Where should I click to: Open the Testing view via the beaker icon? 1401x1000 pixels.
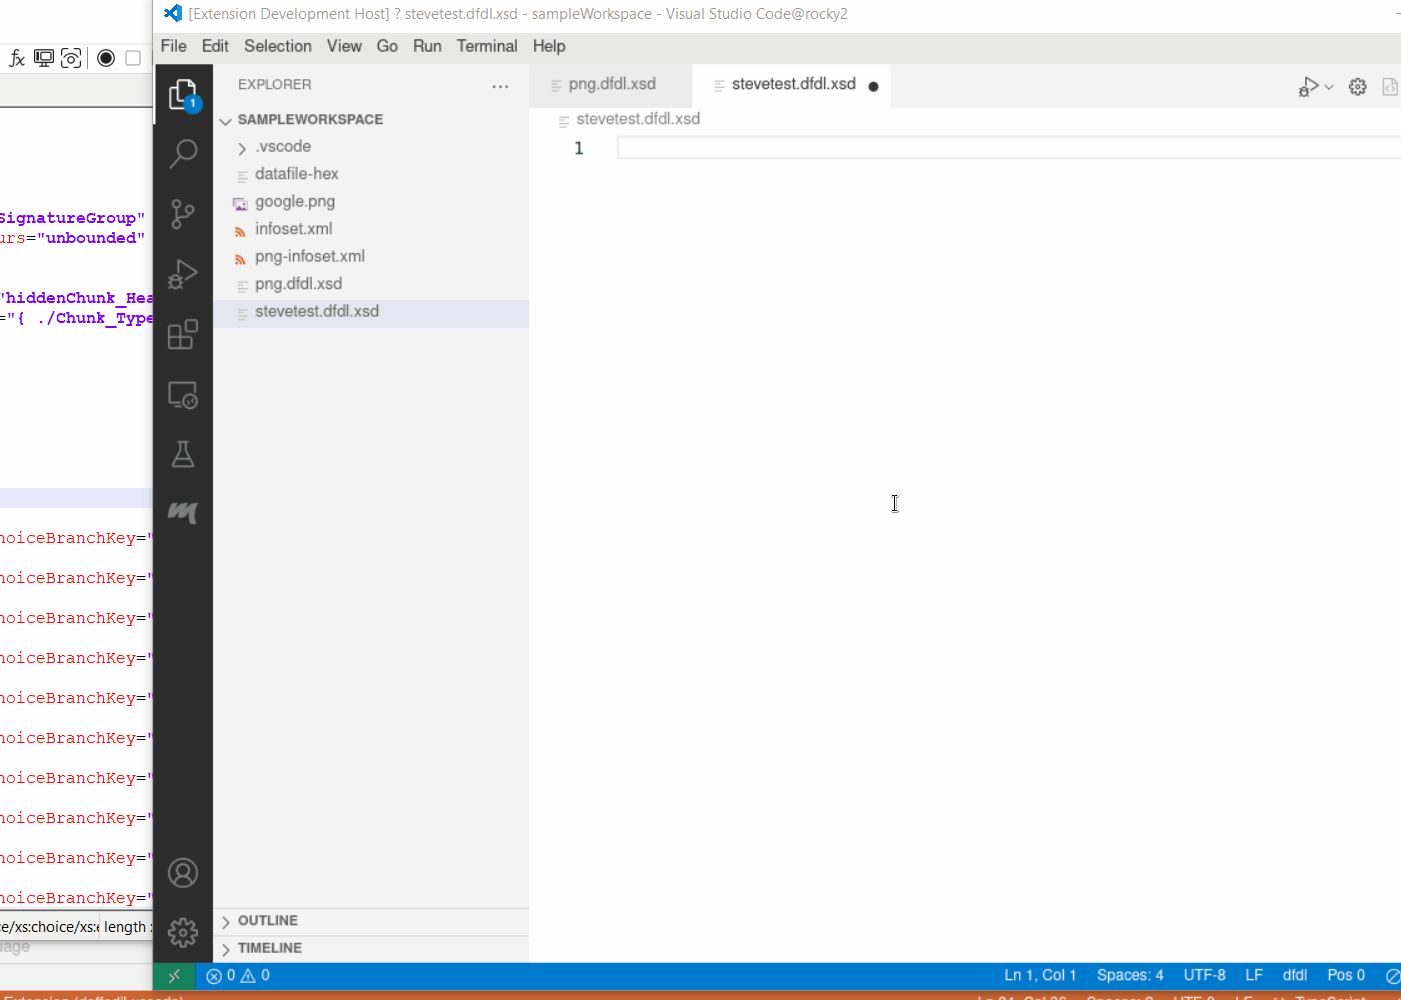(183, 453)
